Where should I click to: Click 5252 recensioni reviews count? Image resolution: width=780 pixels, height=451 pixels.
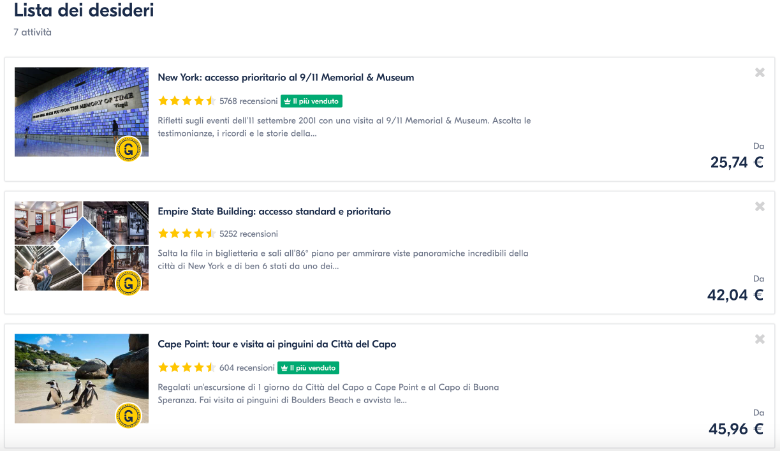[248, 234]
